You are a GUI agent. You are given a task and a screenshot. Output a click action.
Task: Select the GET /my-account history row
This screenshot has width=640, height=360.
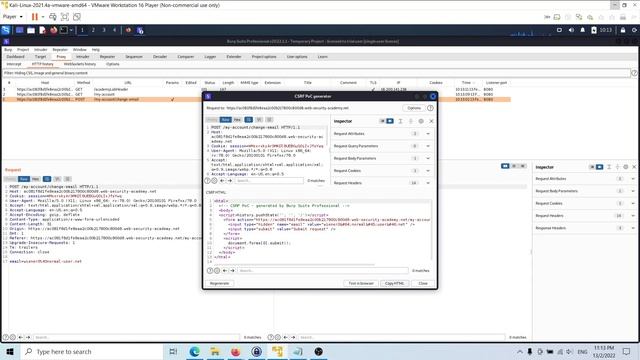pos(256,94)
